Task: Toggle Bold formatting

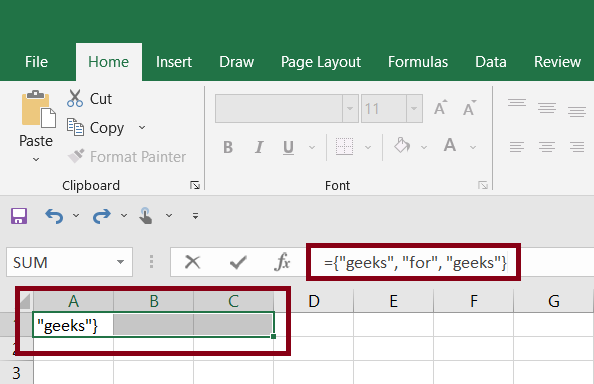Action: coord(228,147)
